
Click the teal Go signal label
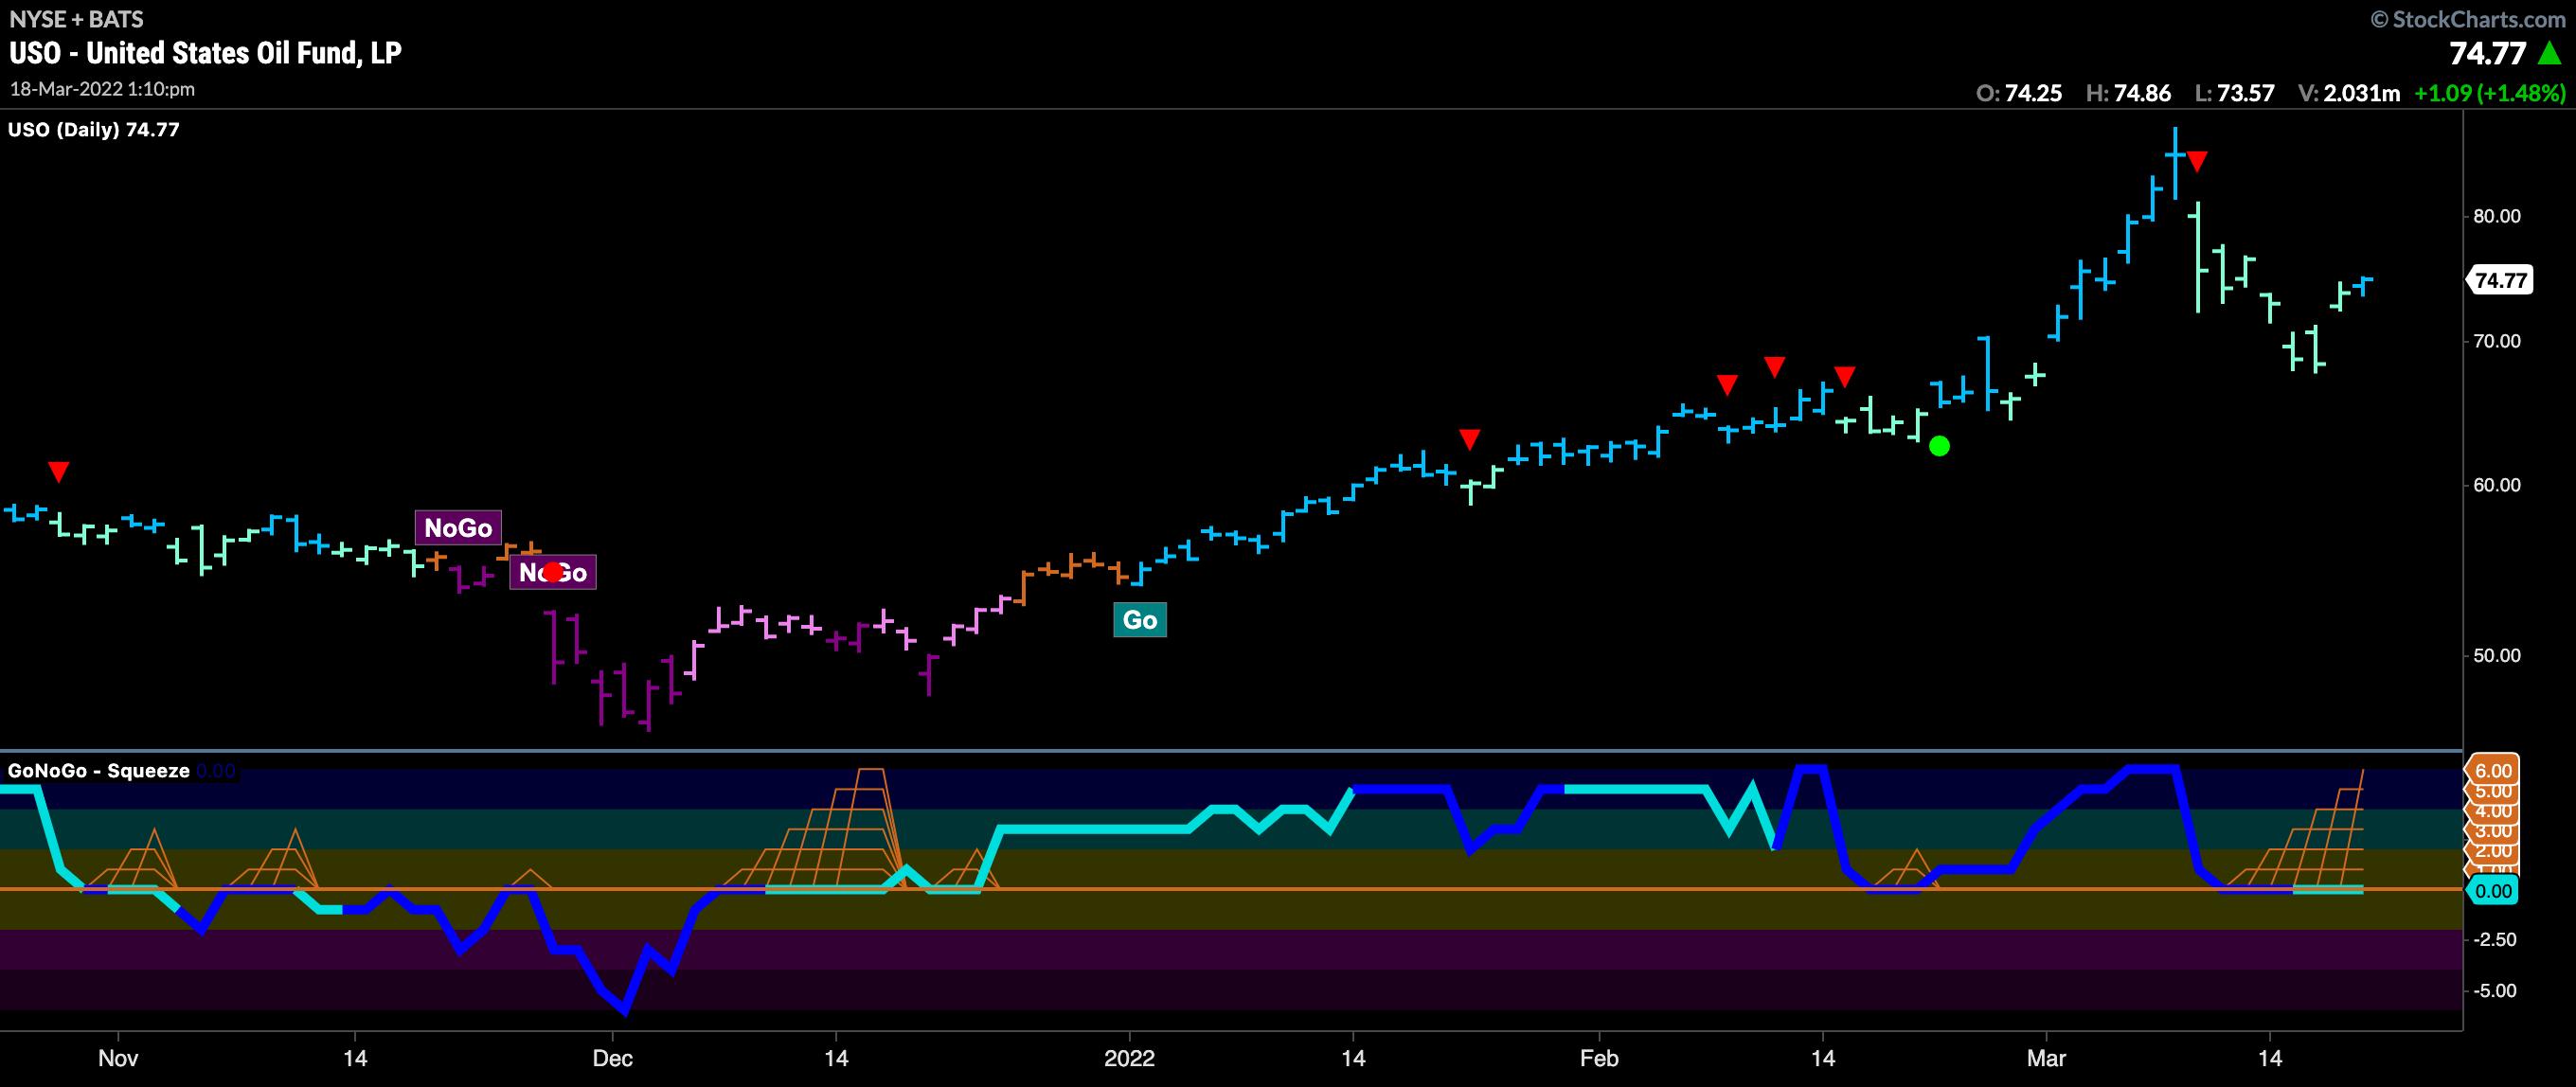click(1139, 620)
